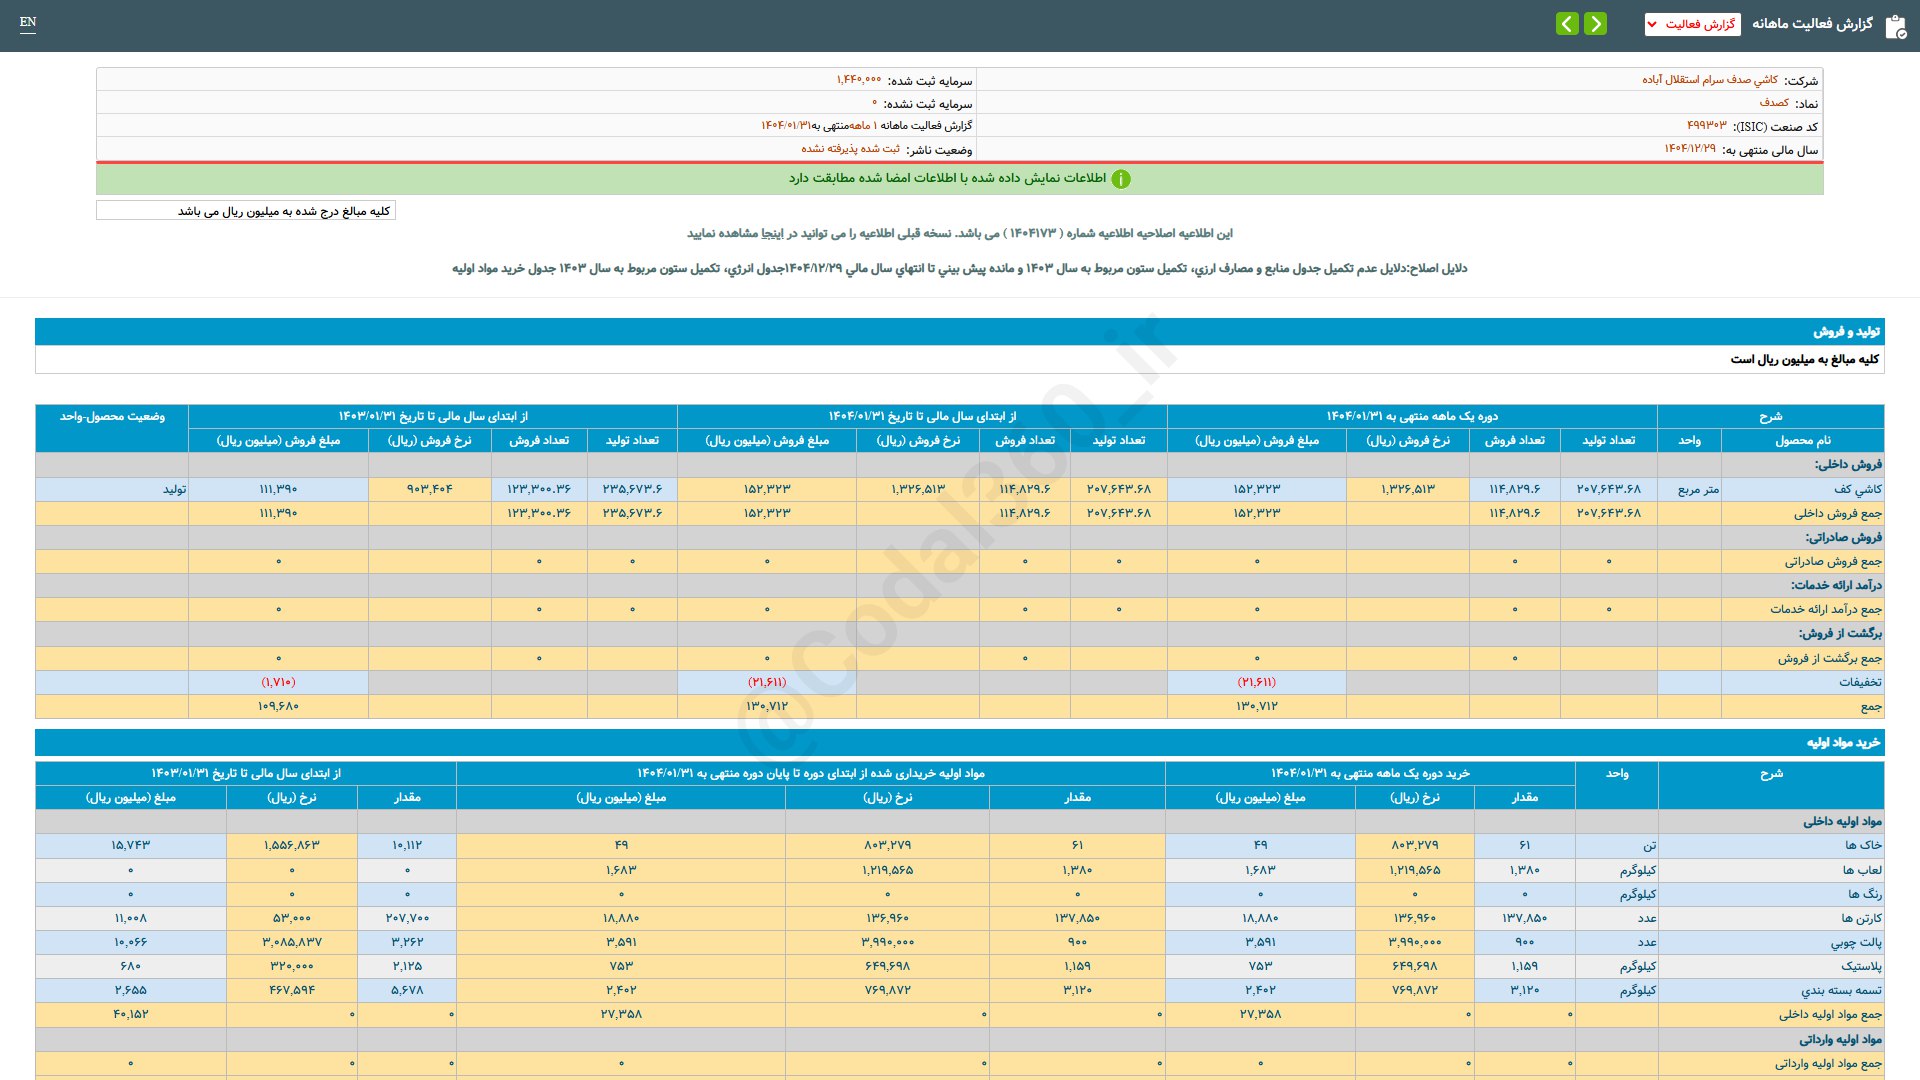The image size is (1920, 1080).
Task: Click the green info circle icon
Action: (1121, 179)
